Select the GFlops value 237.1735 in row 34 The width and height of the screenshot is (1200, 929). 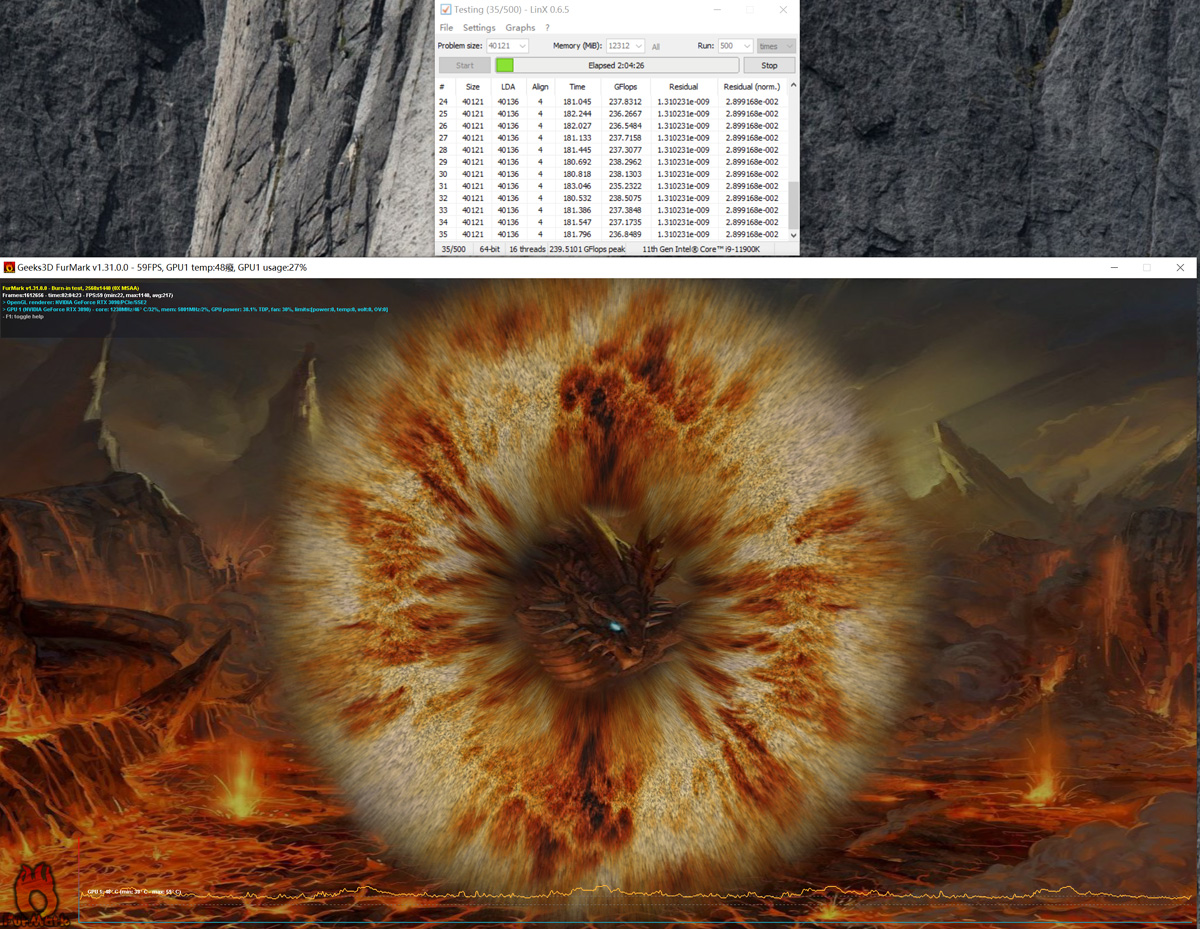(x=625, y=222)
